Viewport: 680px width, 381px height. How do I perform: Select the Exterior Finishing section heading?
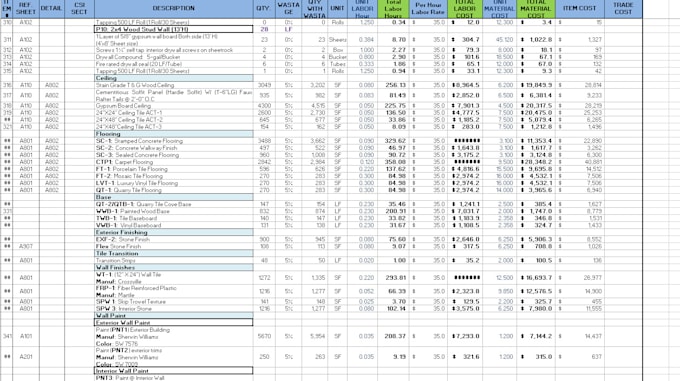173,232
